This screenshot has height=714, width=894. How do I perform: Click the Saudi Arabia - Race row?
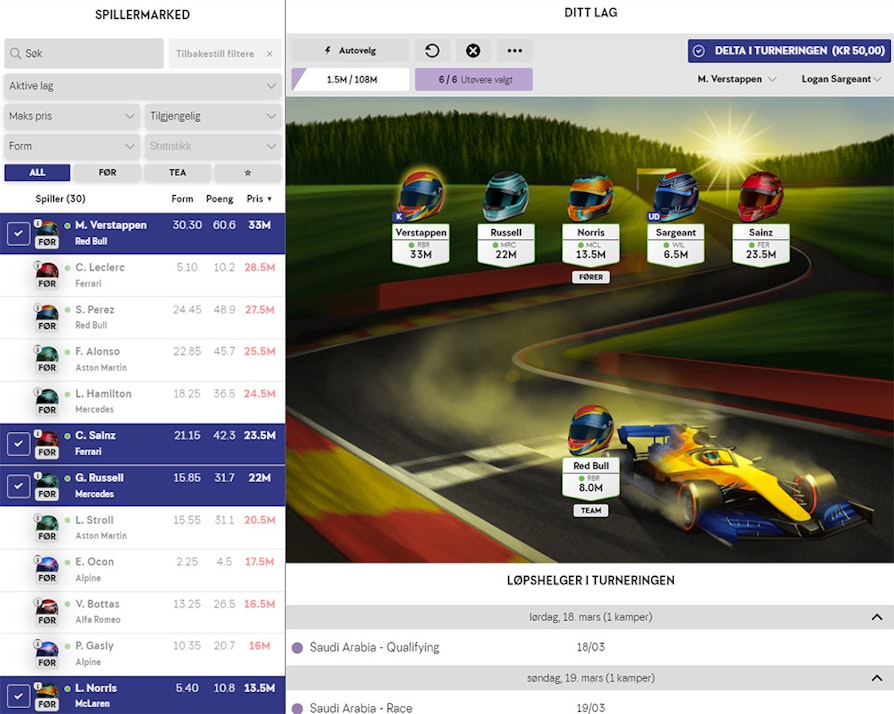click(x=590, y=706)
